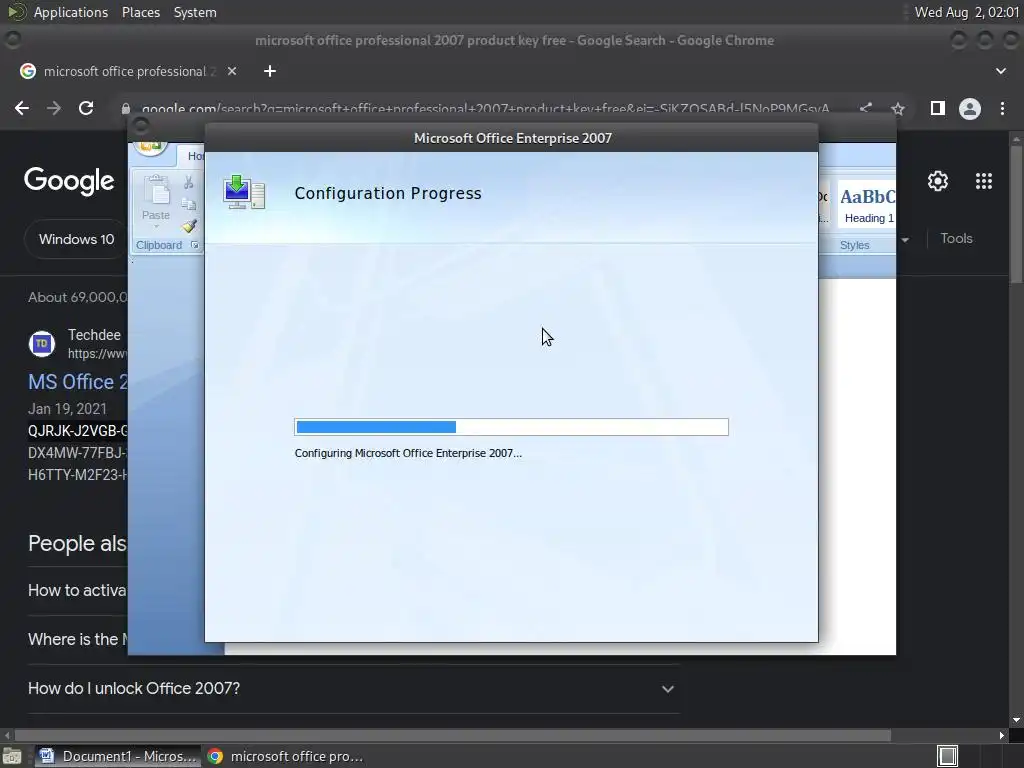Click the Word Office button orb

tap(151, 147)
